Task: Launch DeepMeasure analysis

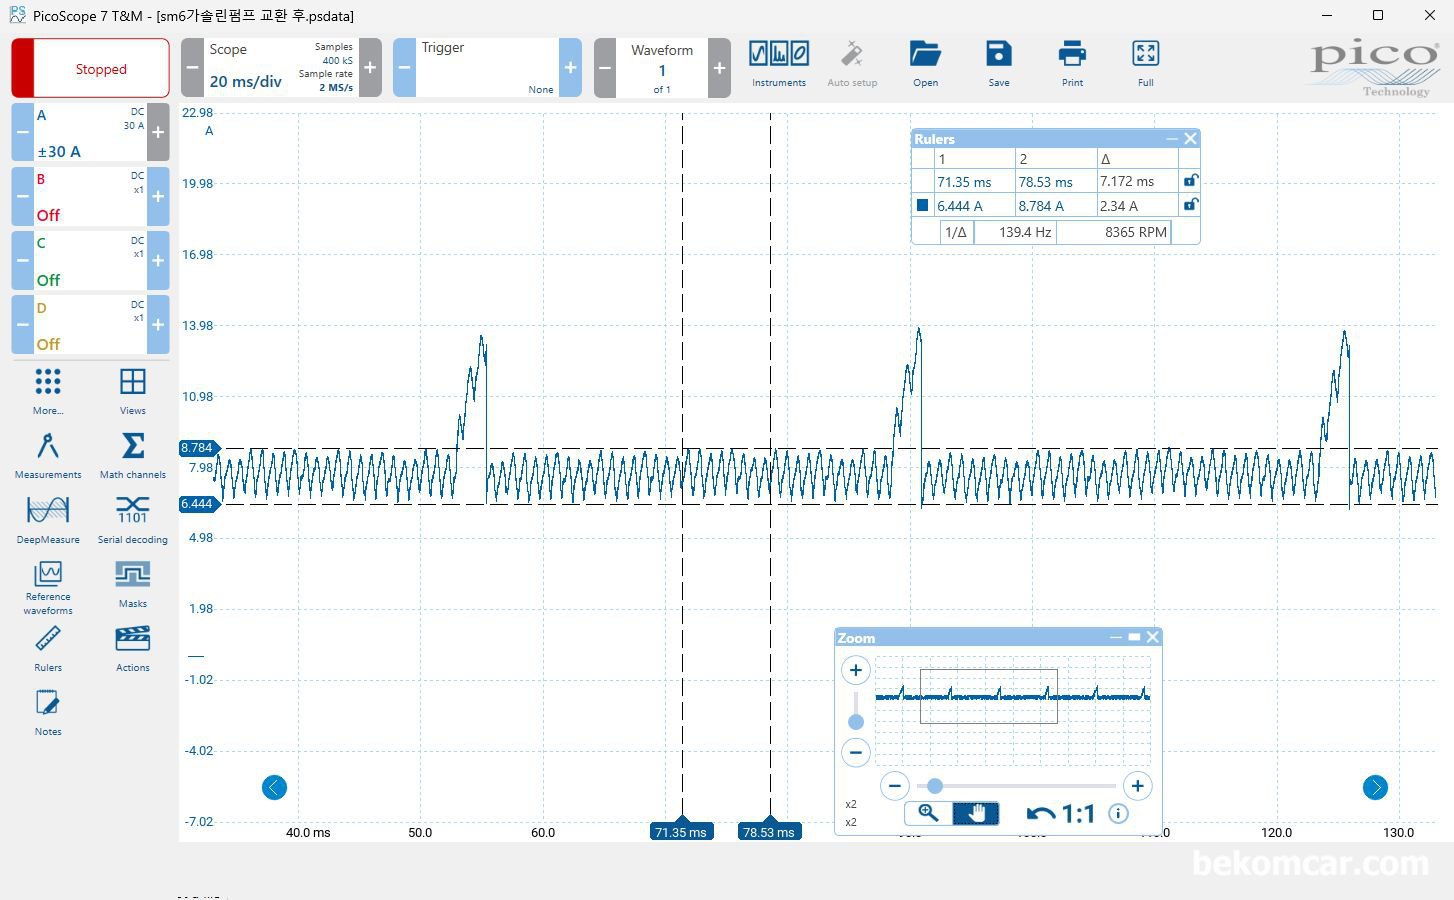Action: coord(48,519)
